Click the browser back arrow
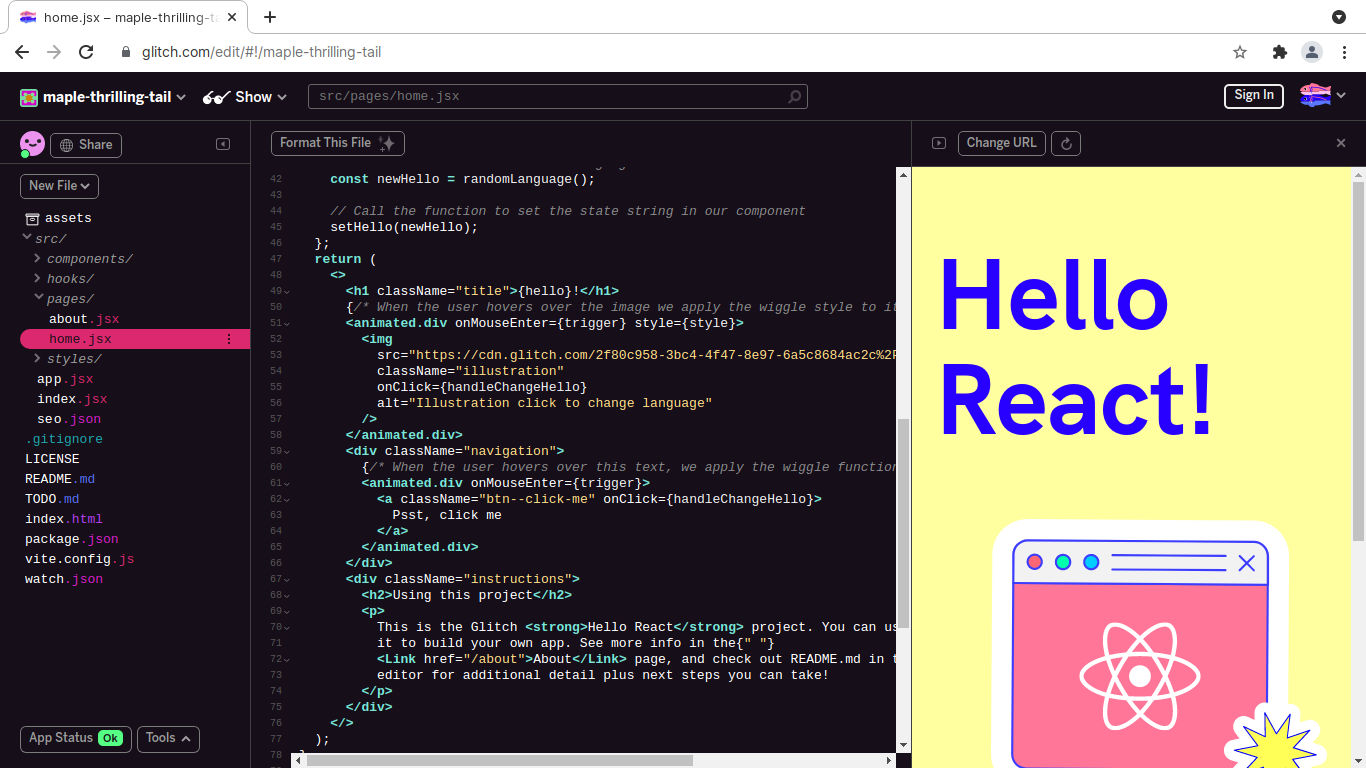Image resolution: width=1366 pixels, height=768 pixels. pyautogui.click(x=22, y=52)
